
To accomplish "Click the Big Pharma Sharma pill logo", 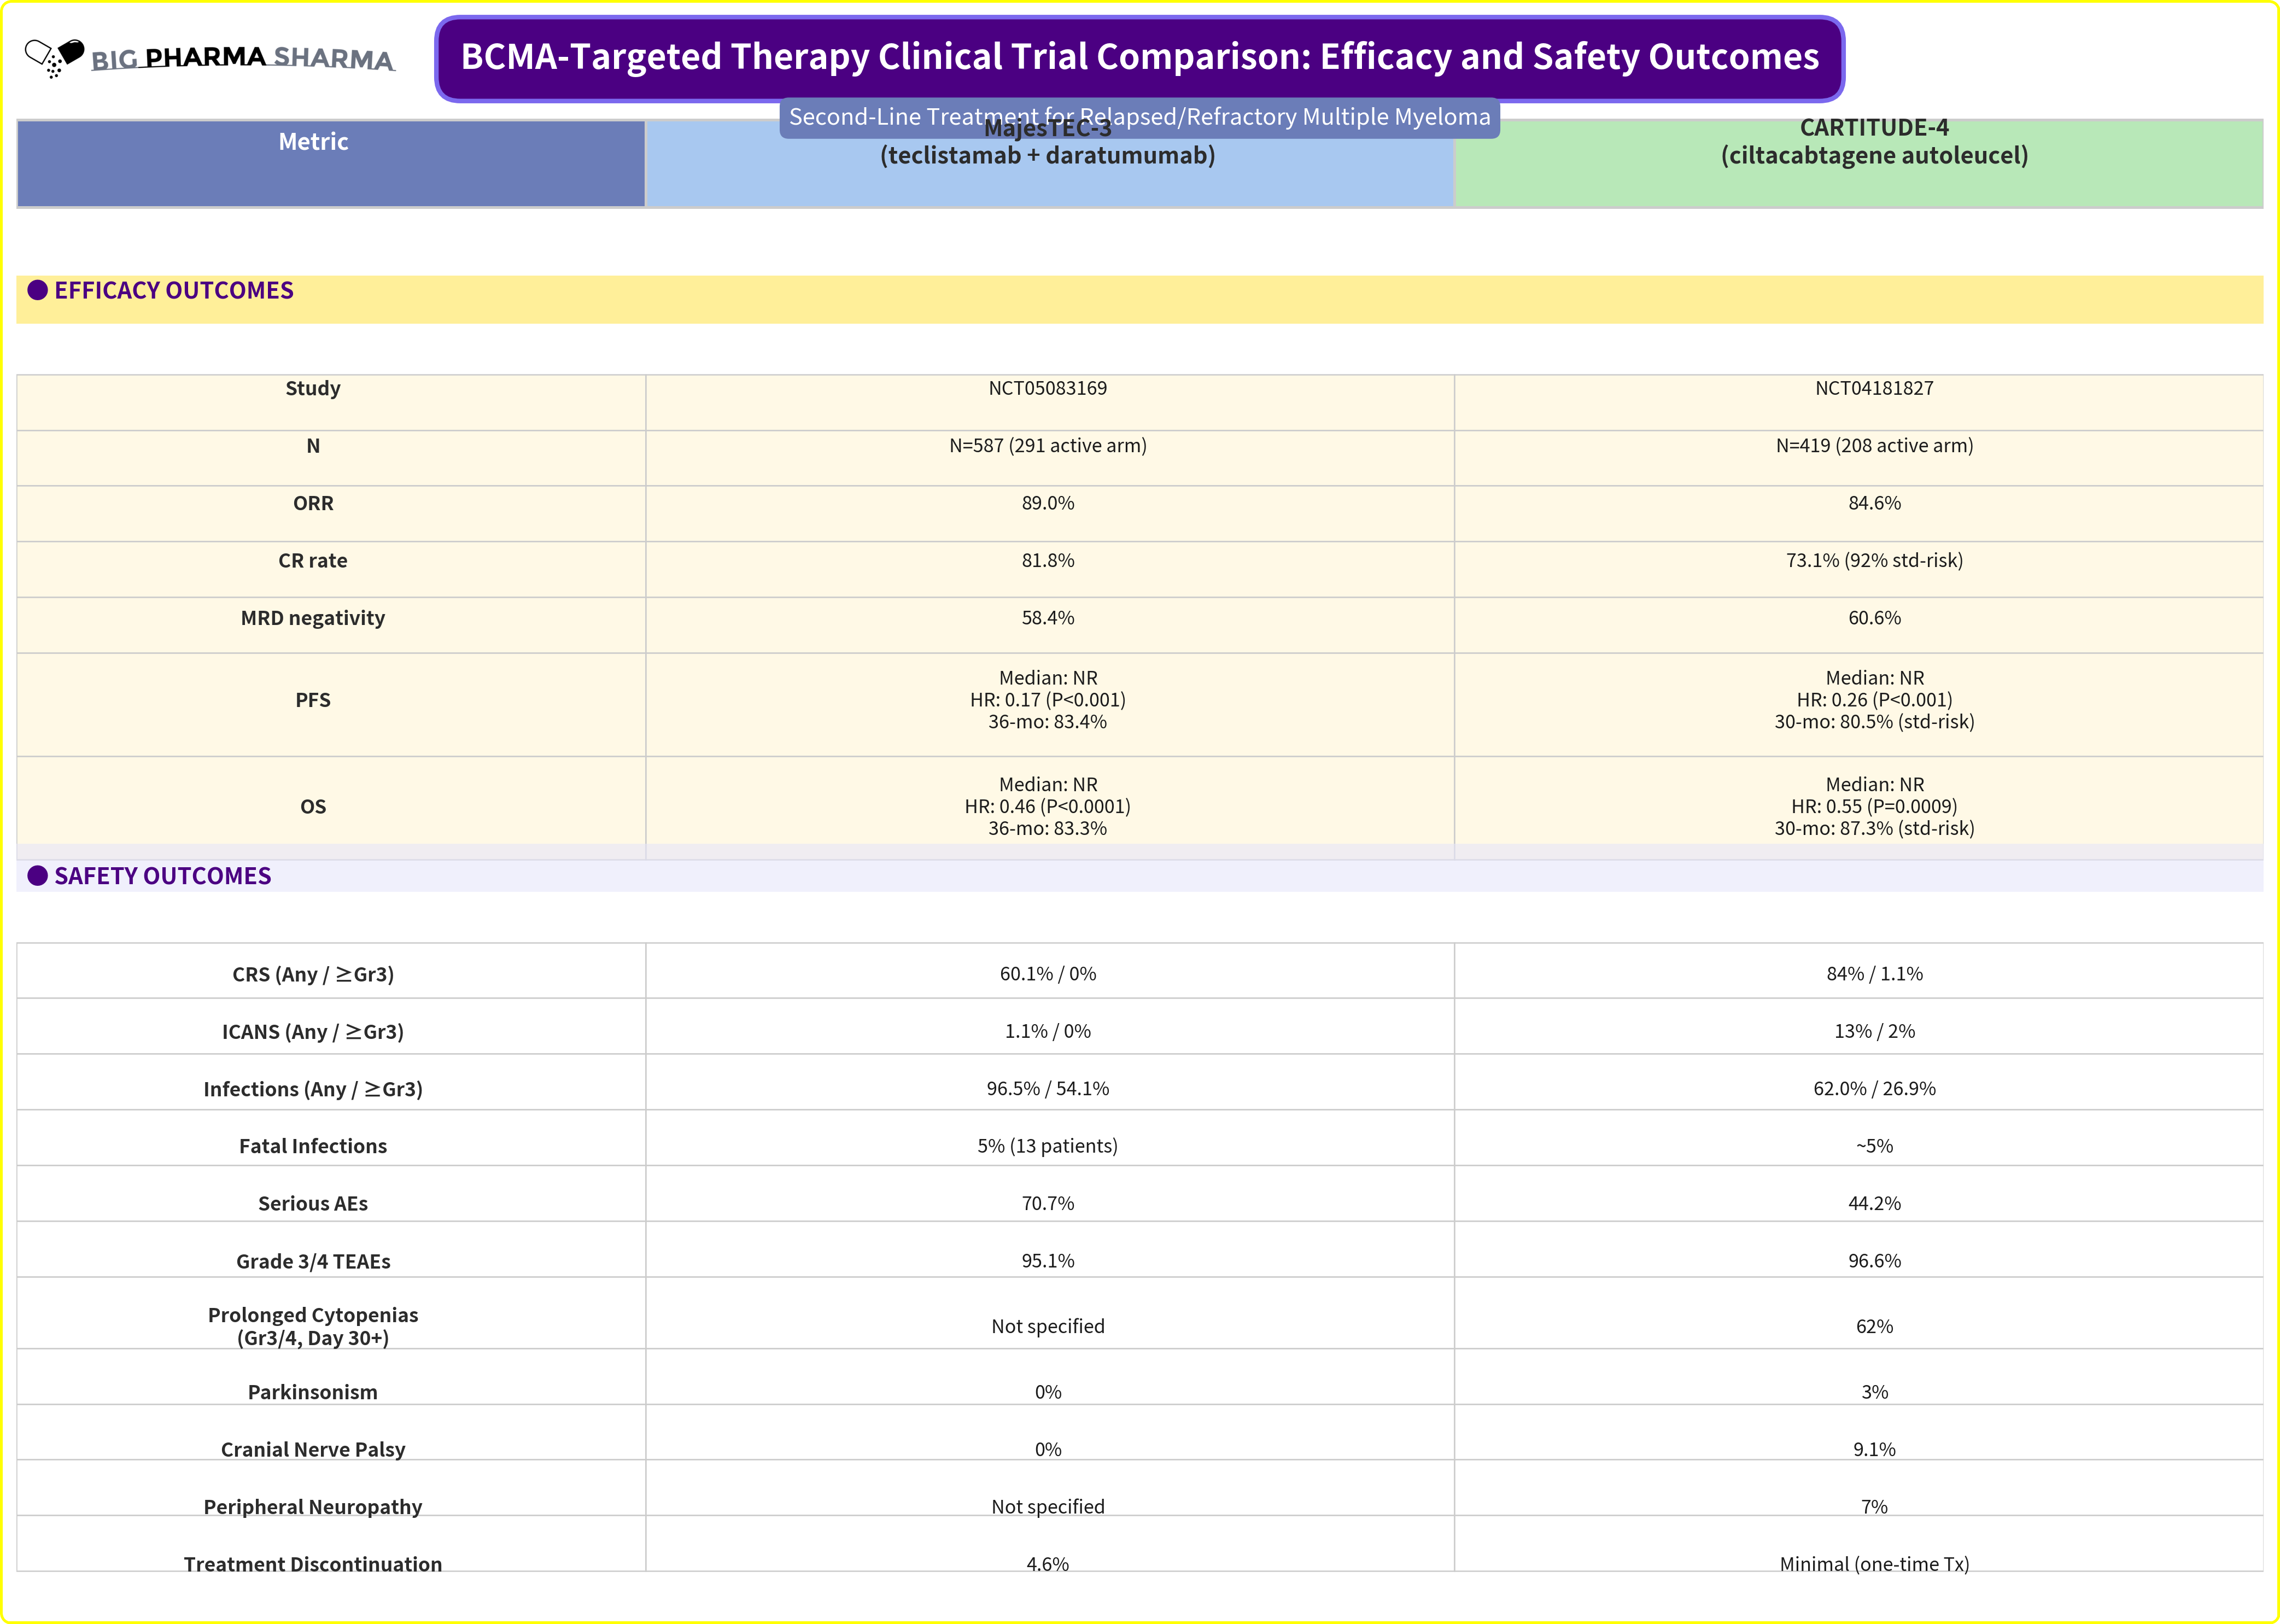I will point(54,57).
